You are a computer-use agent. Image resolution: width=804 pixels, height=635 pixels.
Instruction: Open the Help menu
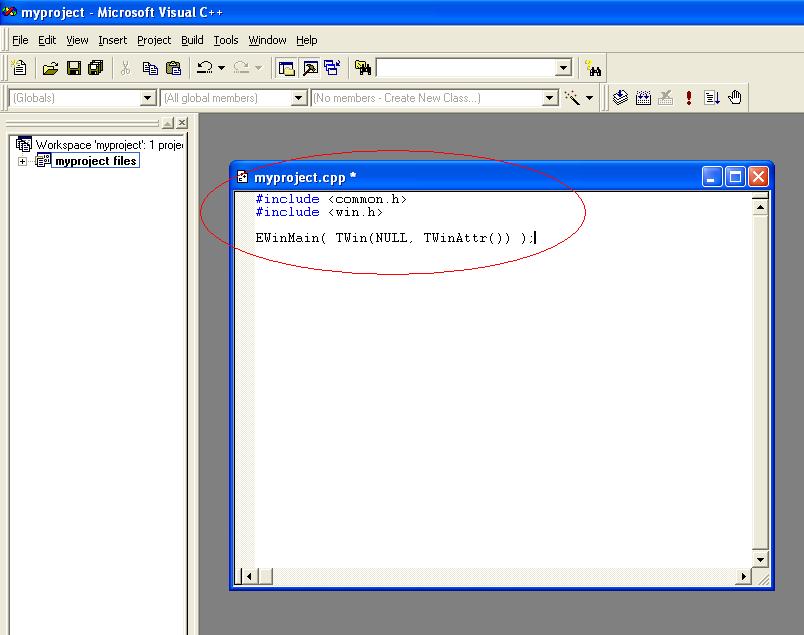coord(307,40)
